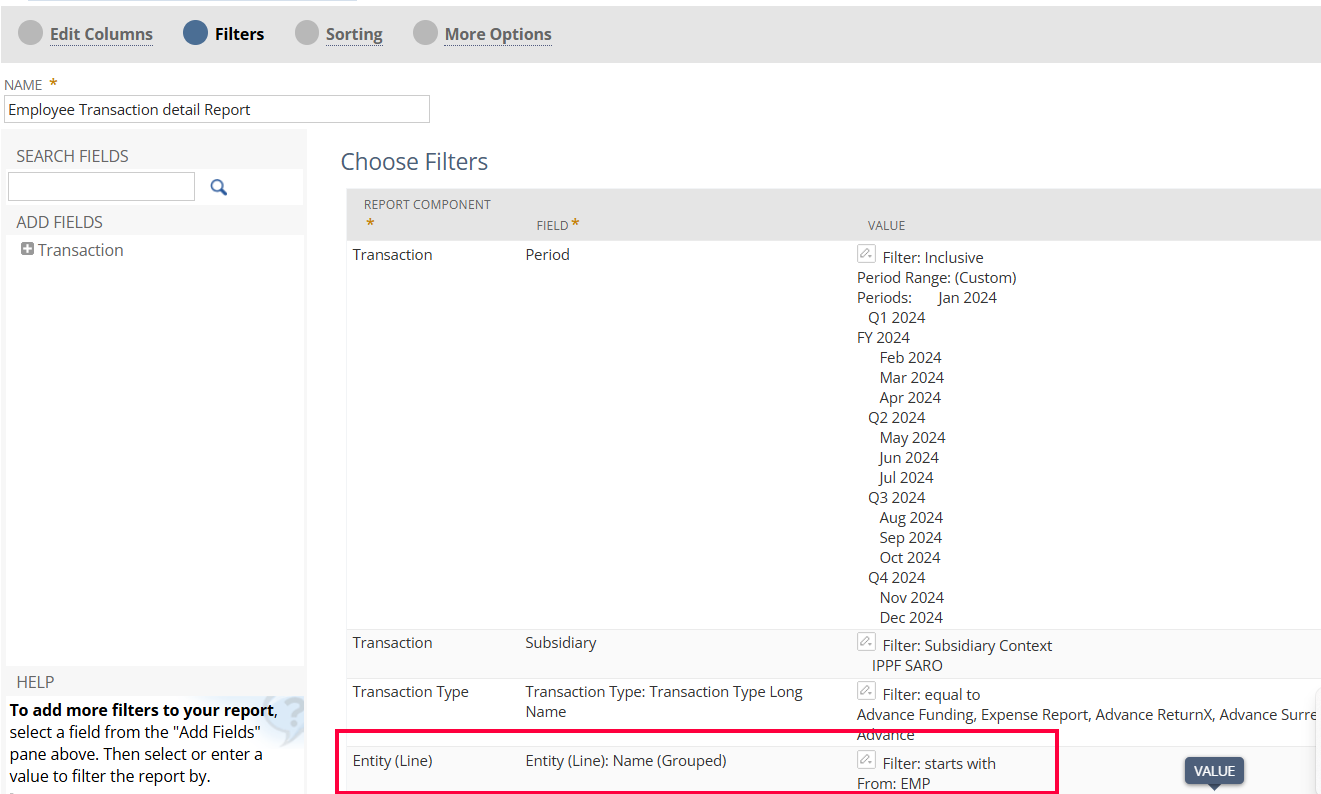Expand the Transaction node with plus icon
This screenshot has width=1321, height=794.
27,249
